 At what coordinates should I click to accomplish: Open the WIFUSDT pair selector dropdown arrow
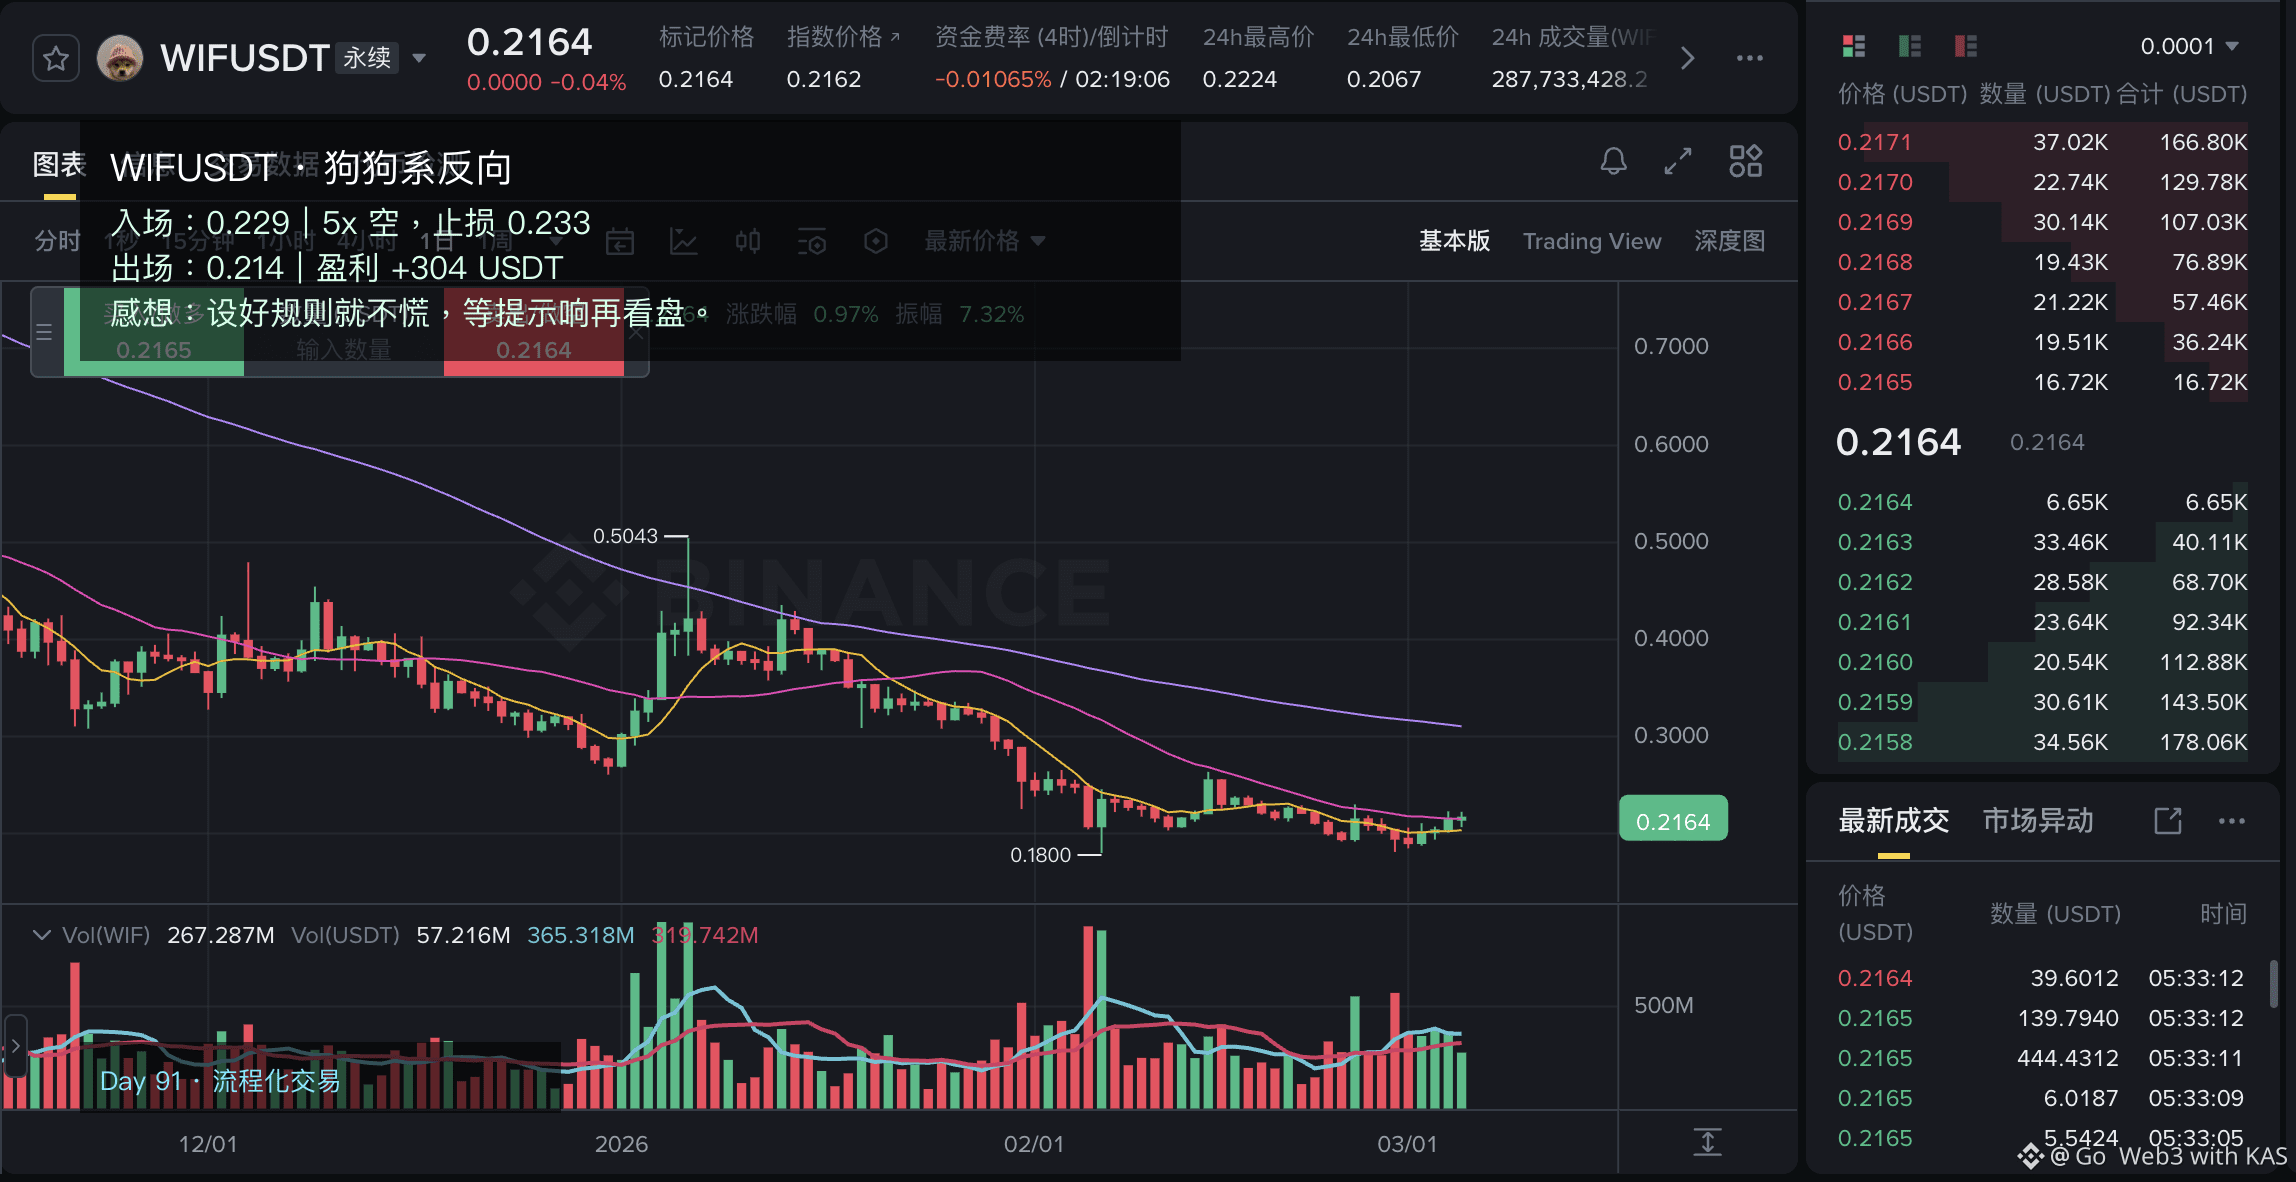click(x=420, y=58)
